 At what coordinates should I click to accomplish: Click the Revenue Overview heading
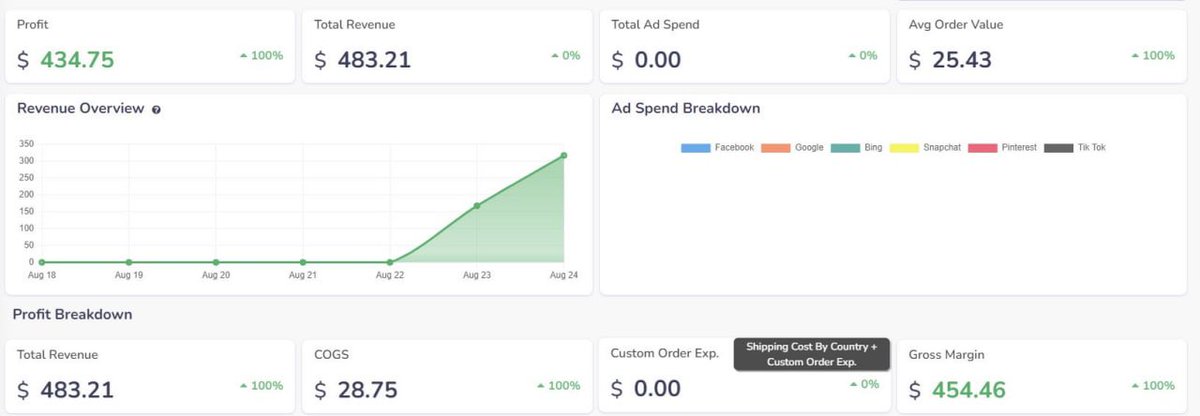pyautogui.click(x=81, y=108)
